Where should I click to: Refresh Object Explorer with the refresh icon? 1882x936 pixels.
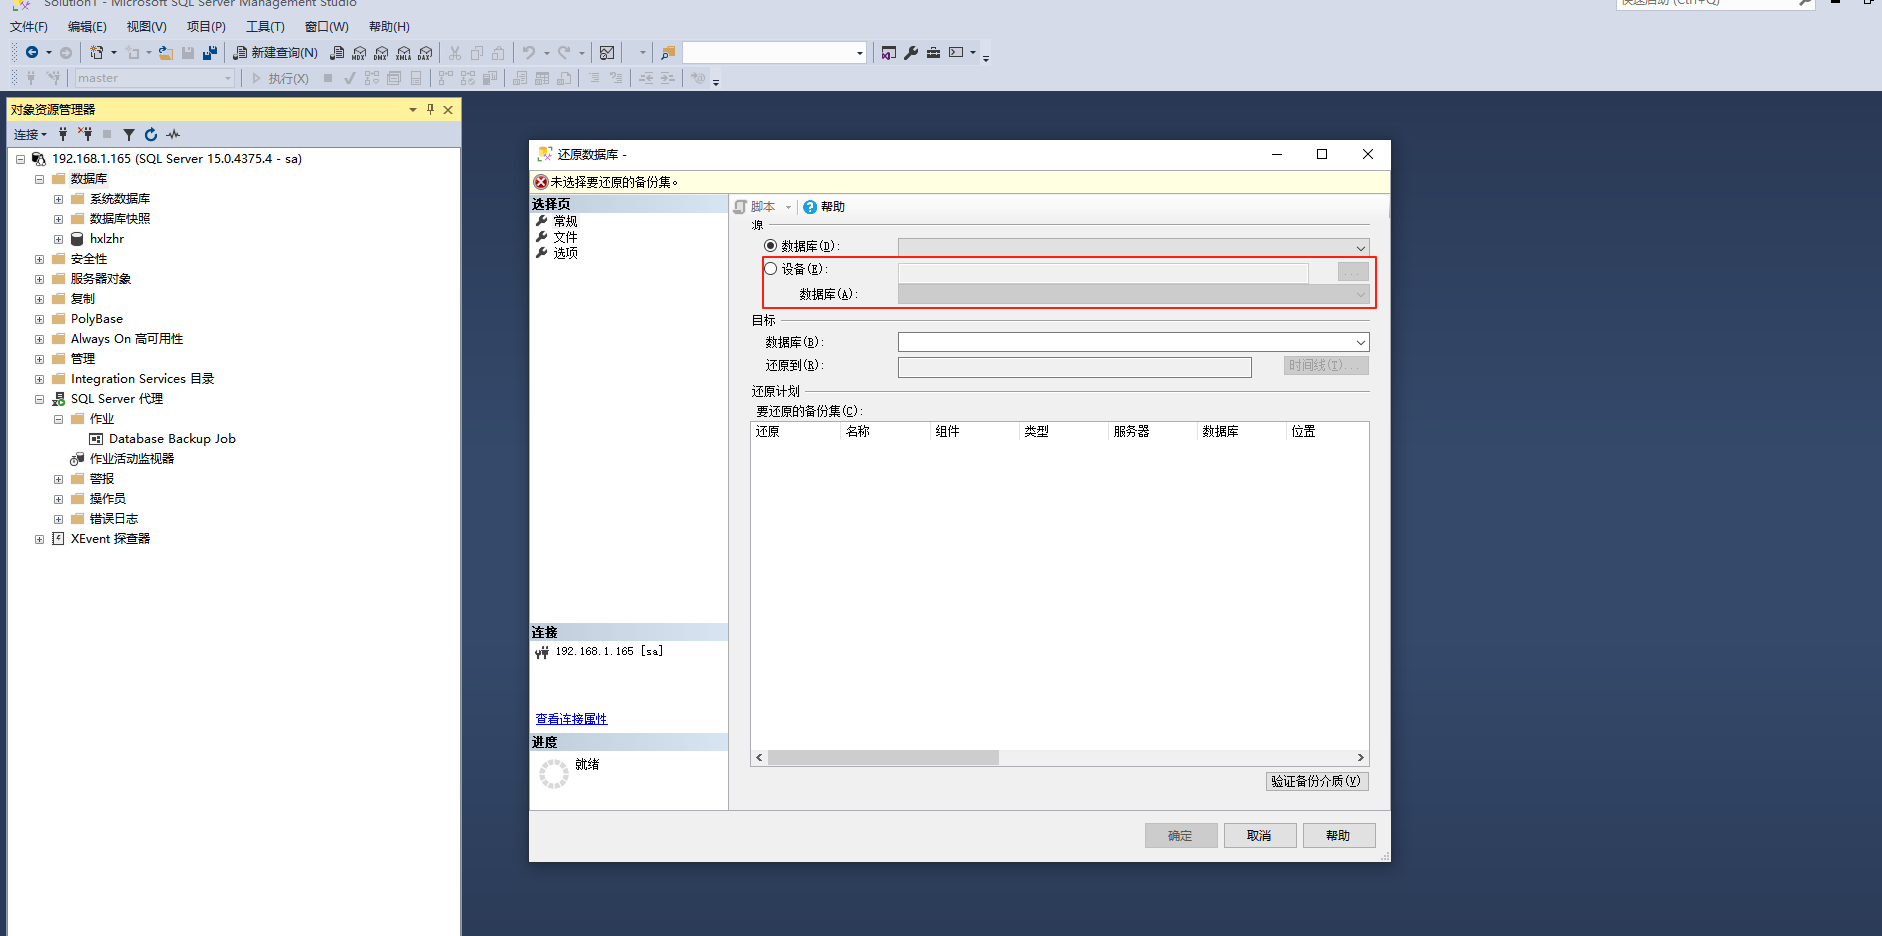click(x=151, y=135)
